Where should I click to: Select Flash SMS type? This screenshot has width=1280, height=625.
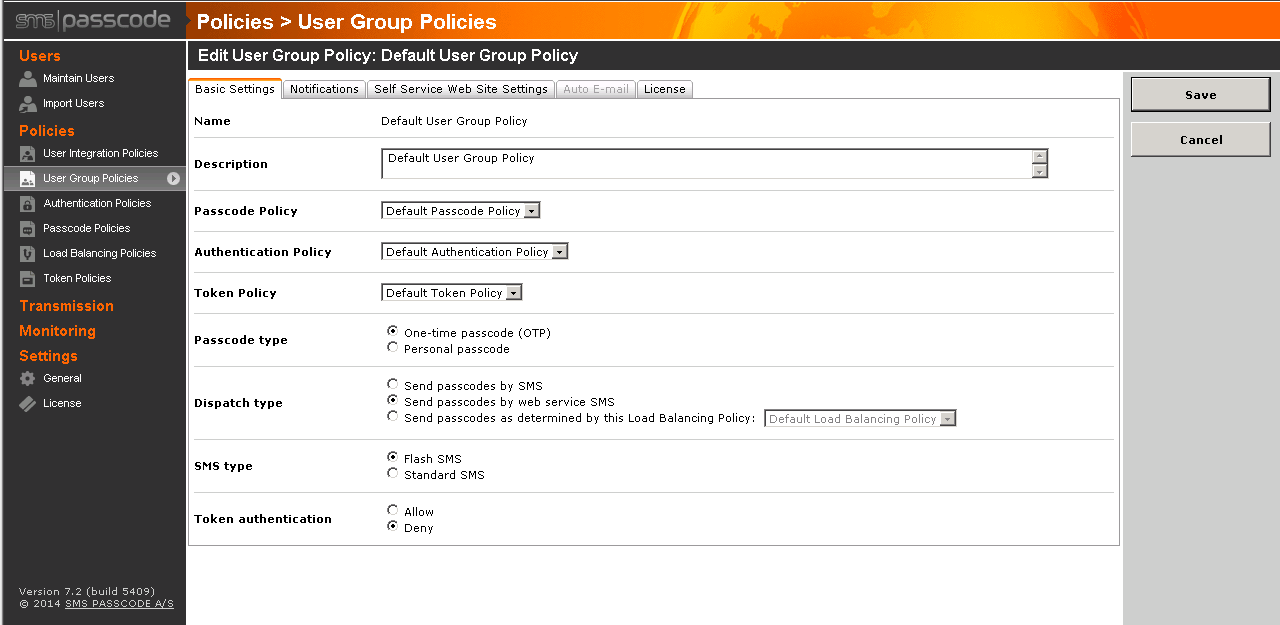pos(393,457)
